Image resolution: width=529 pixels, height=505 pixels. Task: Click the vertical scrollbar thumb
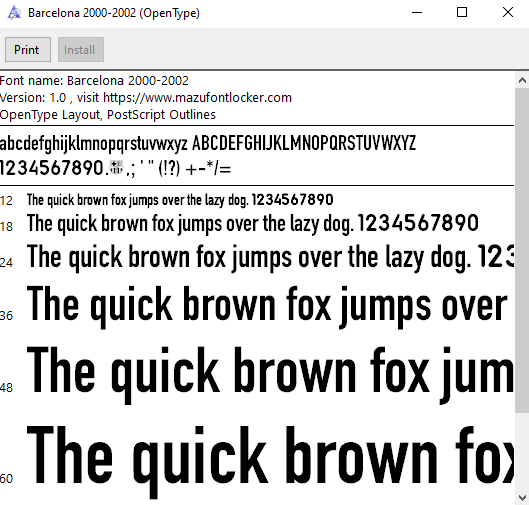(522, 250)
